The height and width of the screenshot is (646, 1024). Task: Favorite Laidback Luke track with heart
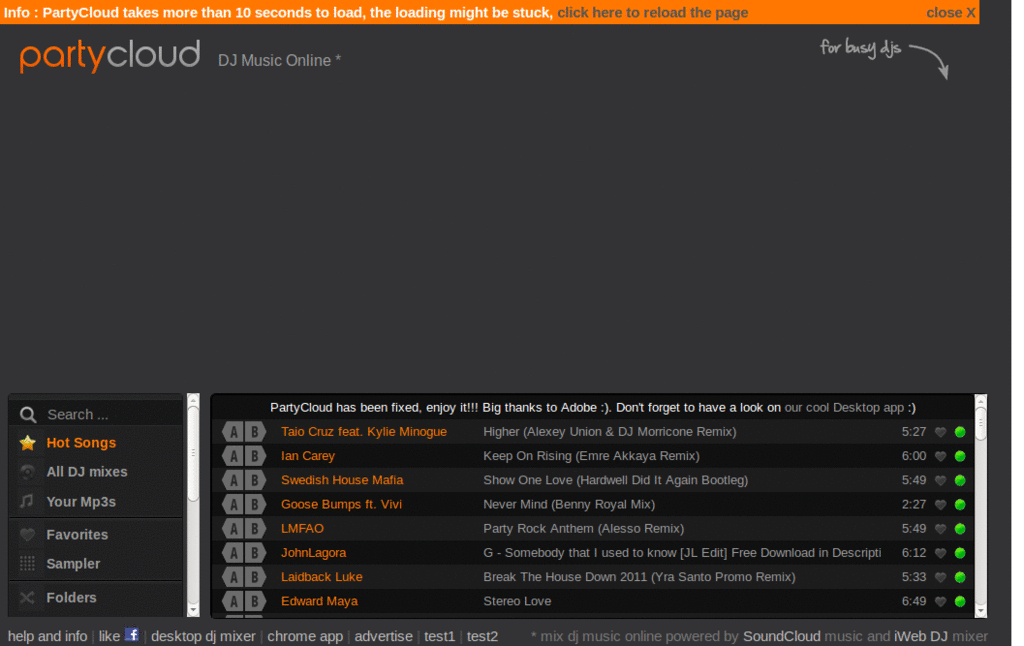pos(940,577)
